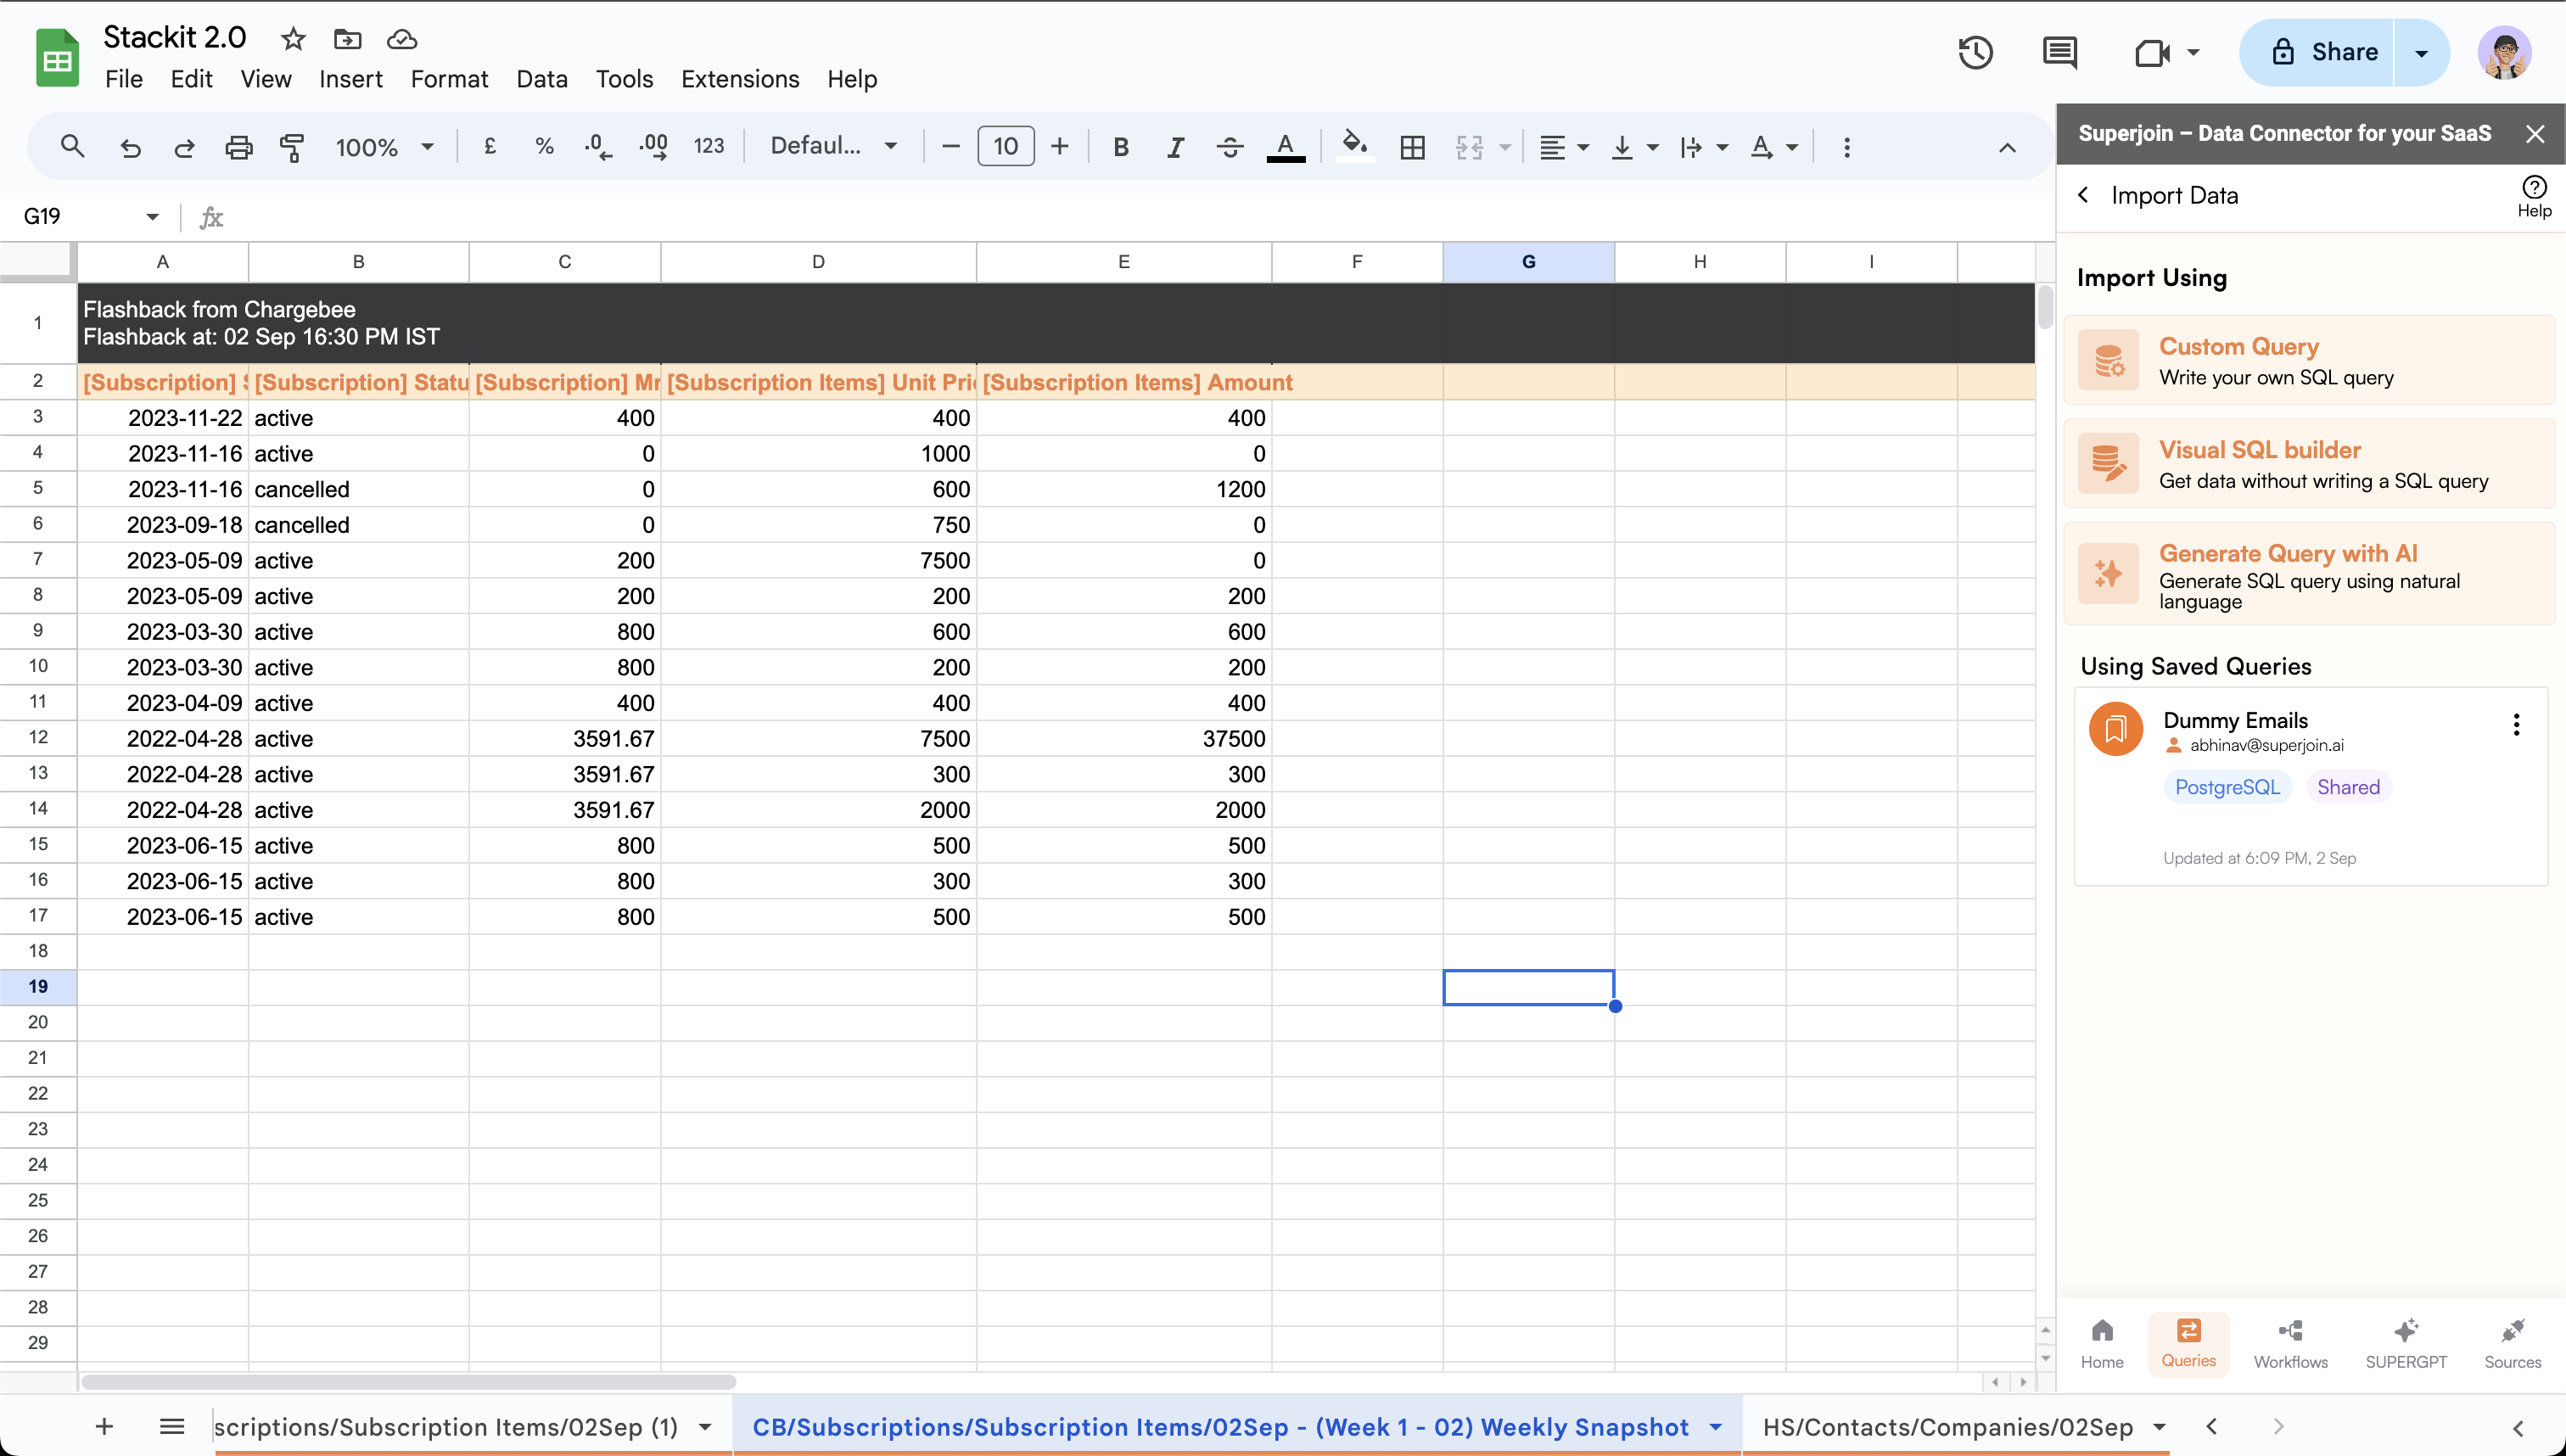Click the paint format roller icon
Screen dimensions: 2566x1456
tap(292, 147)
